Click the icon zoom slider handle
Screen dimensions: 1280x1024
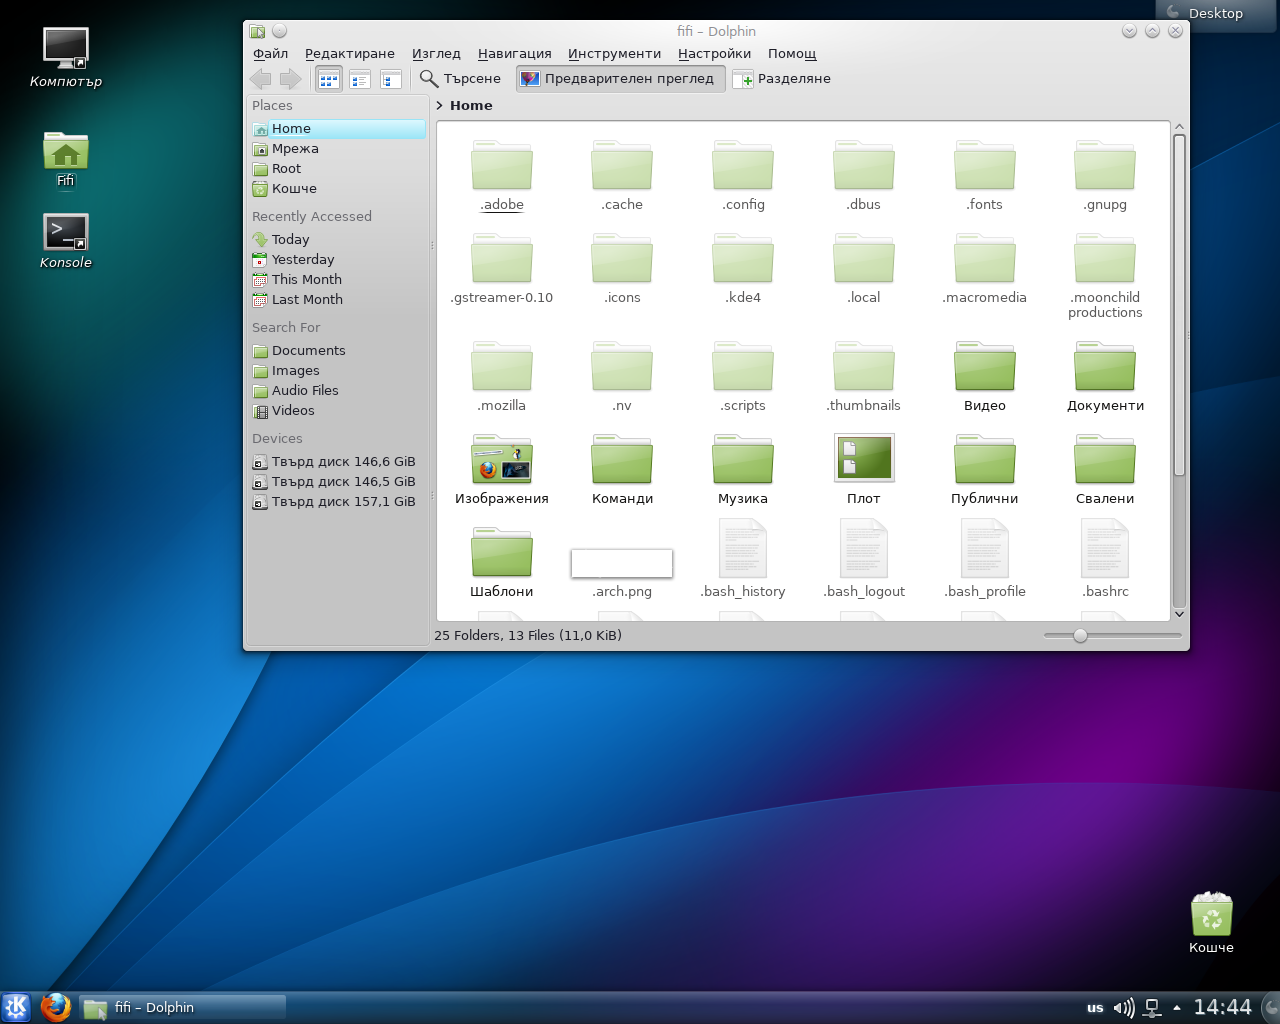click(x=1080, y=636)
